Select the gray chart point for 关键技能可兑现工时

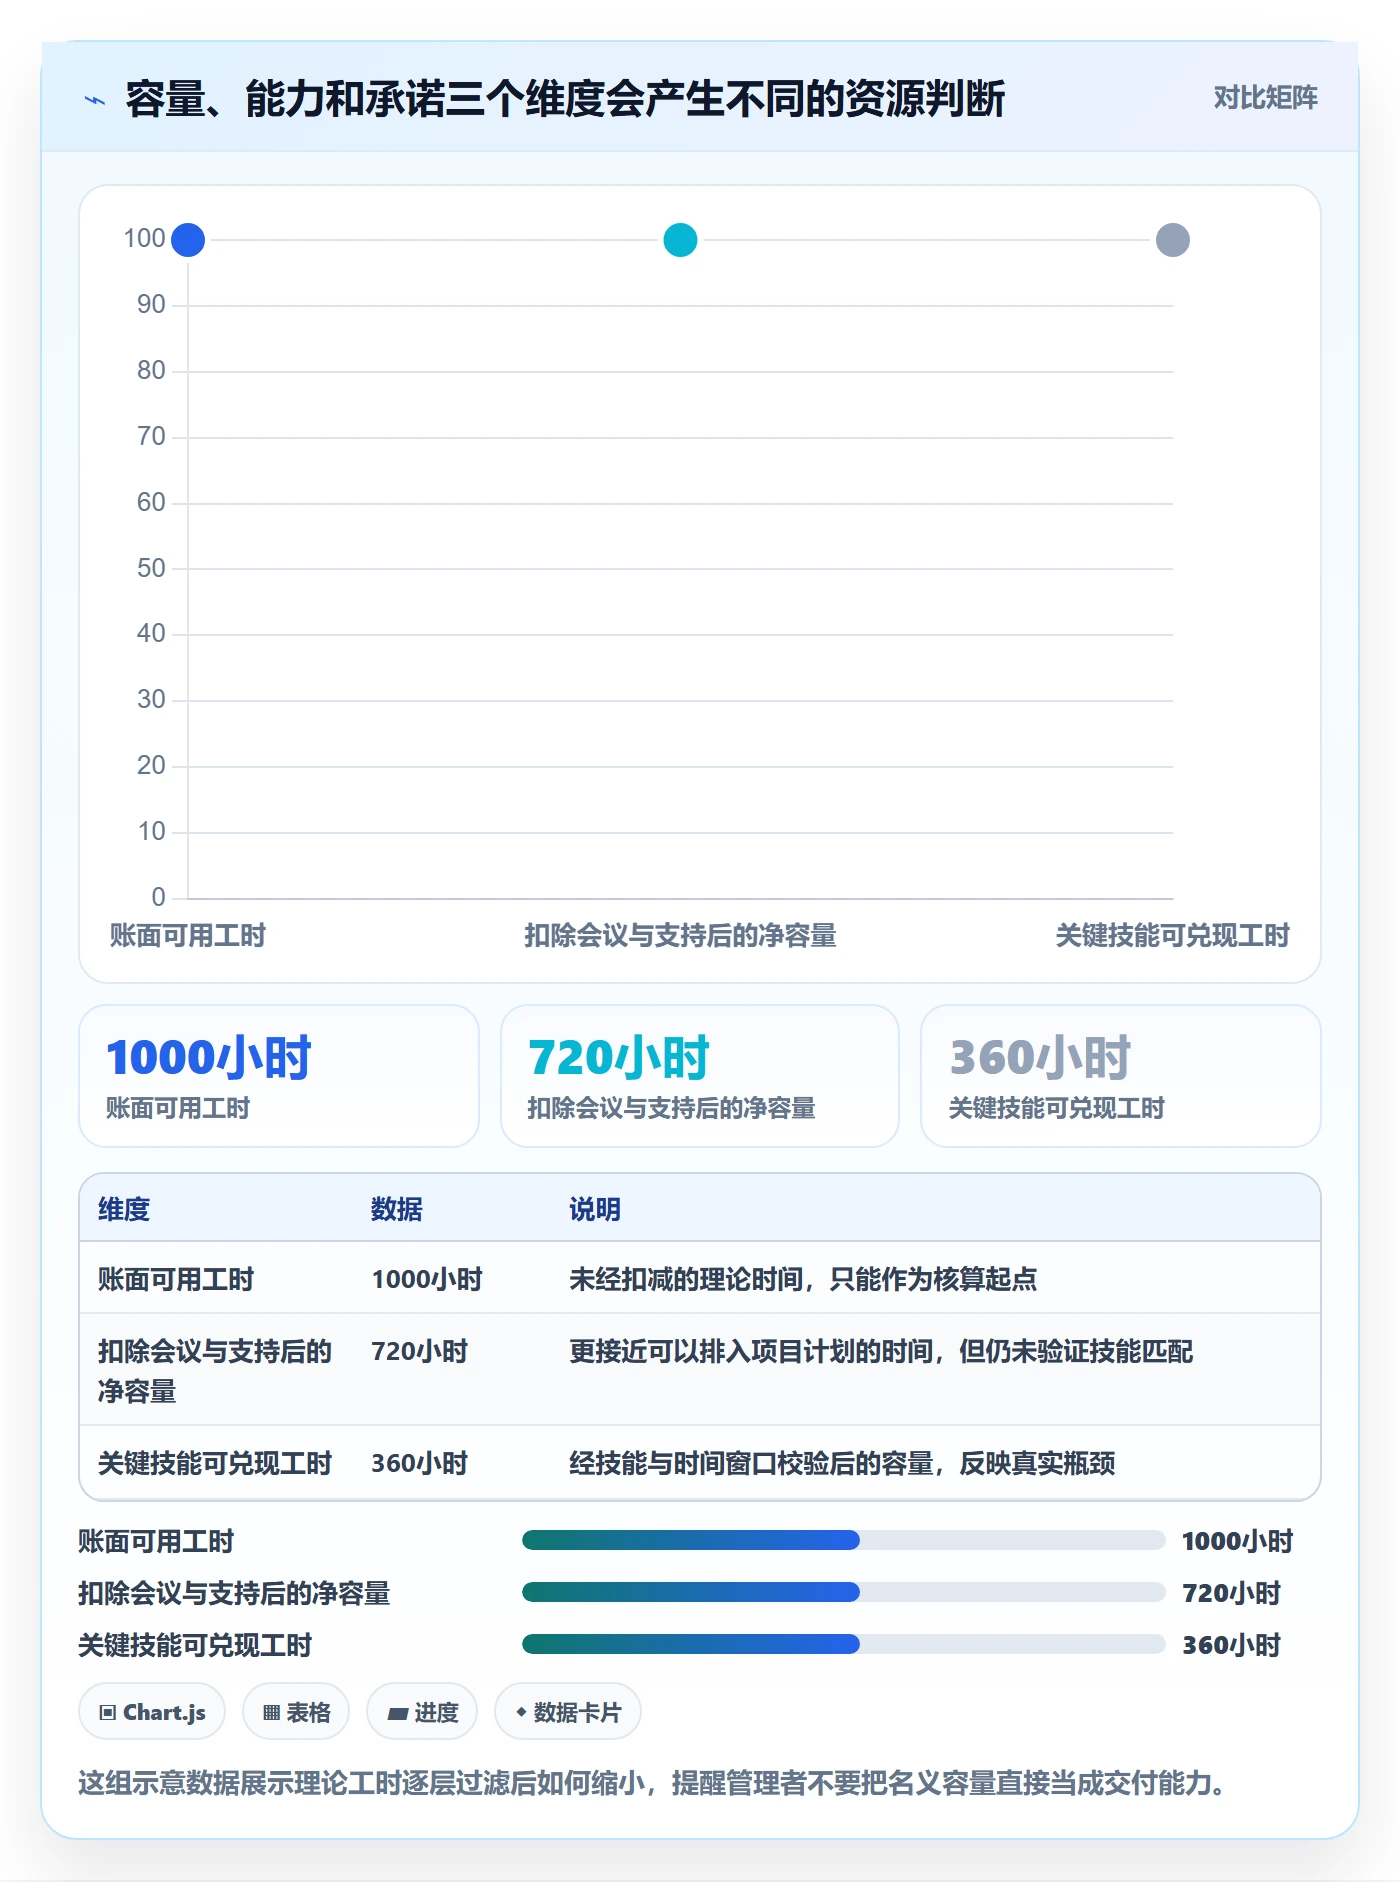coord(1172,240)
